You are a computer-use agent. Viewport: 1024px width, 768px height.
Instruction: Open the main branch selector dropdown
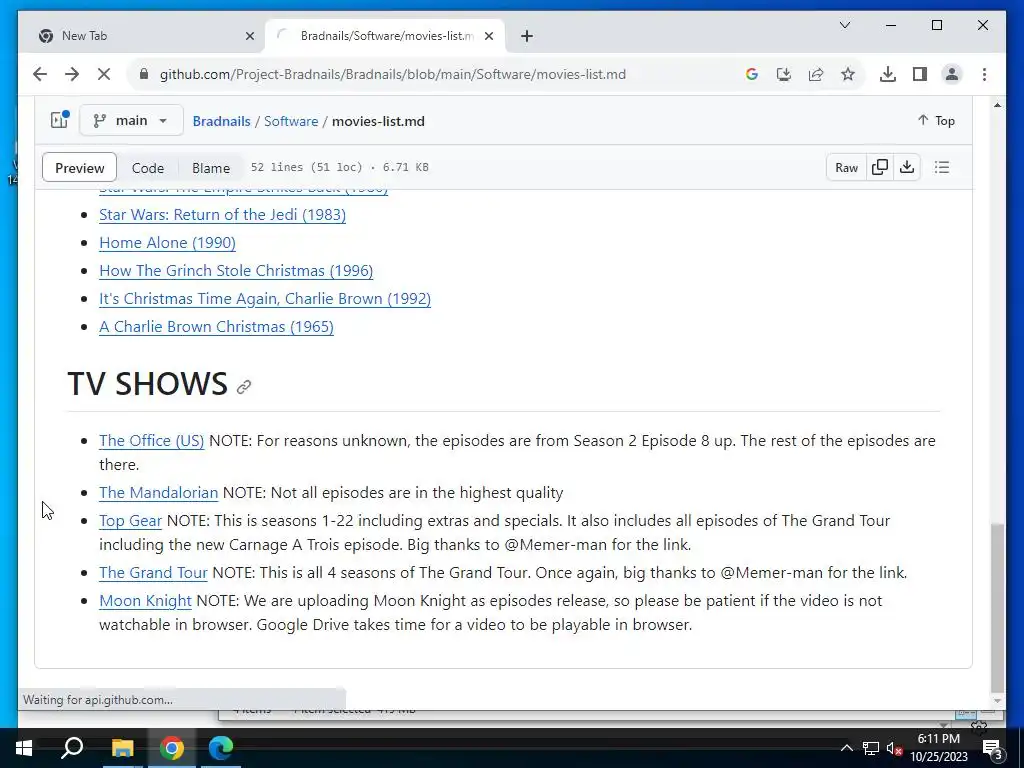(x=131, y=121)
